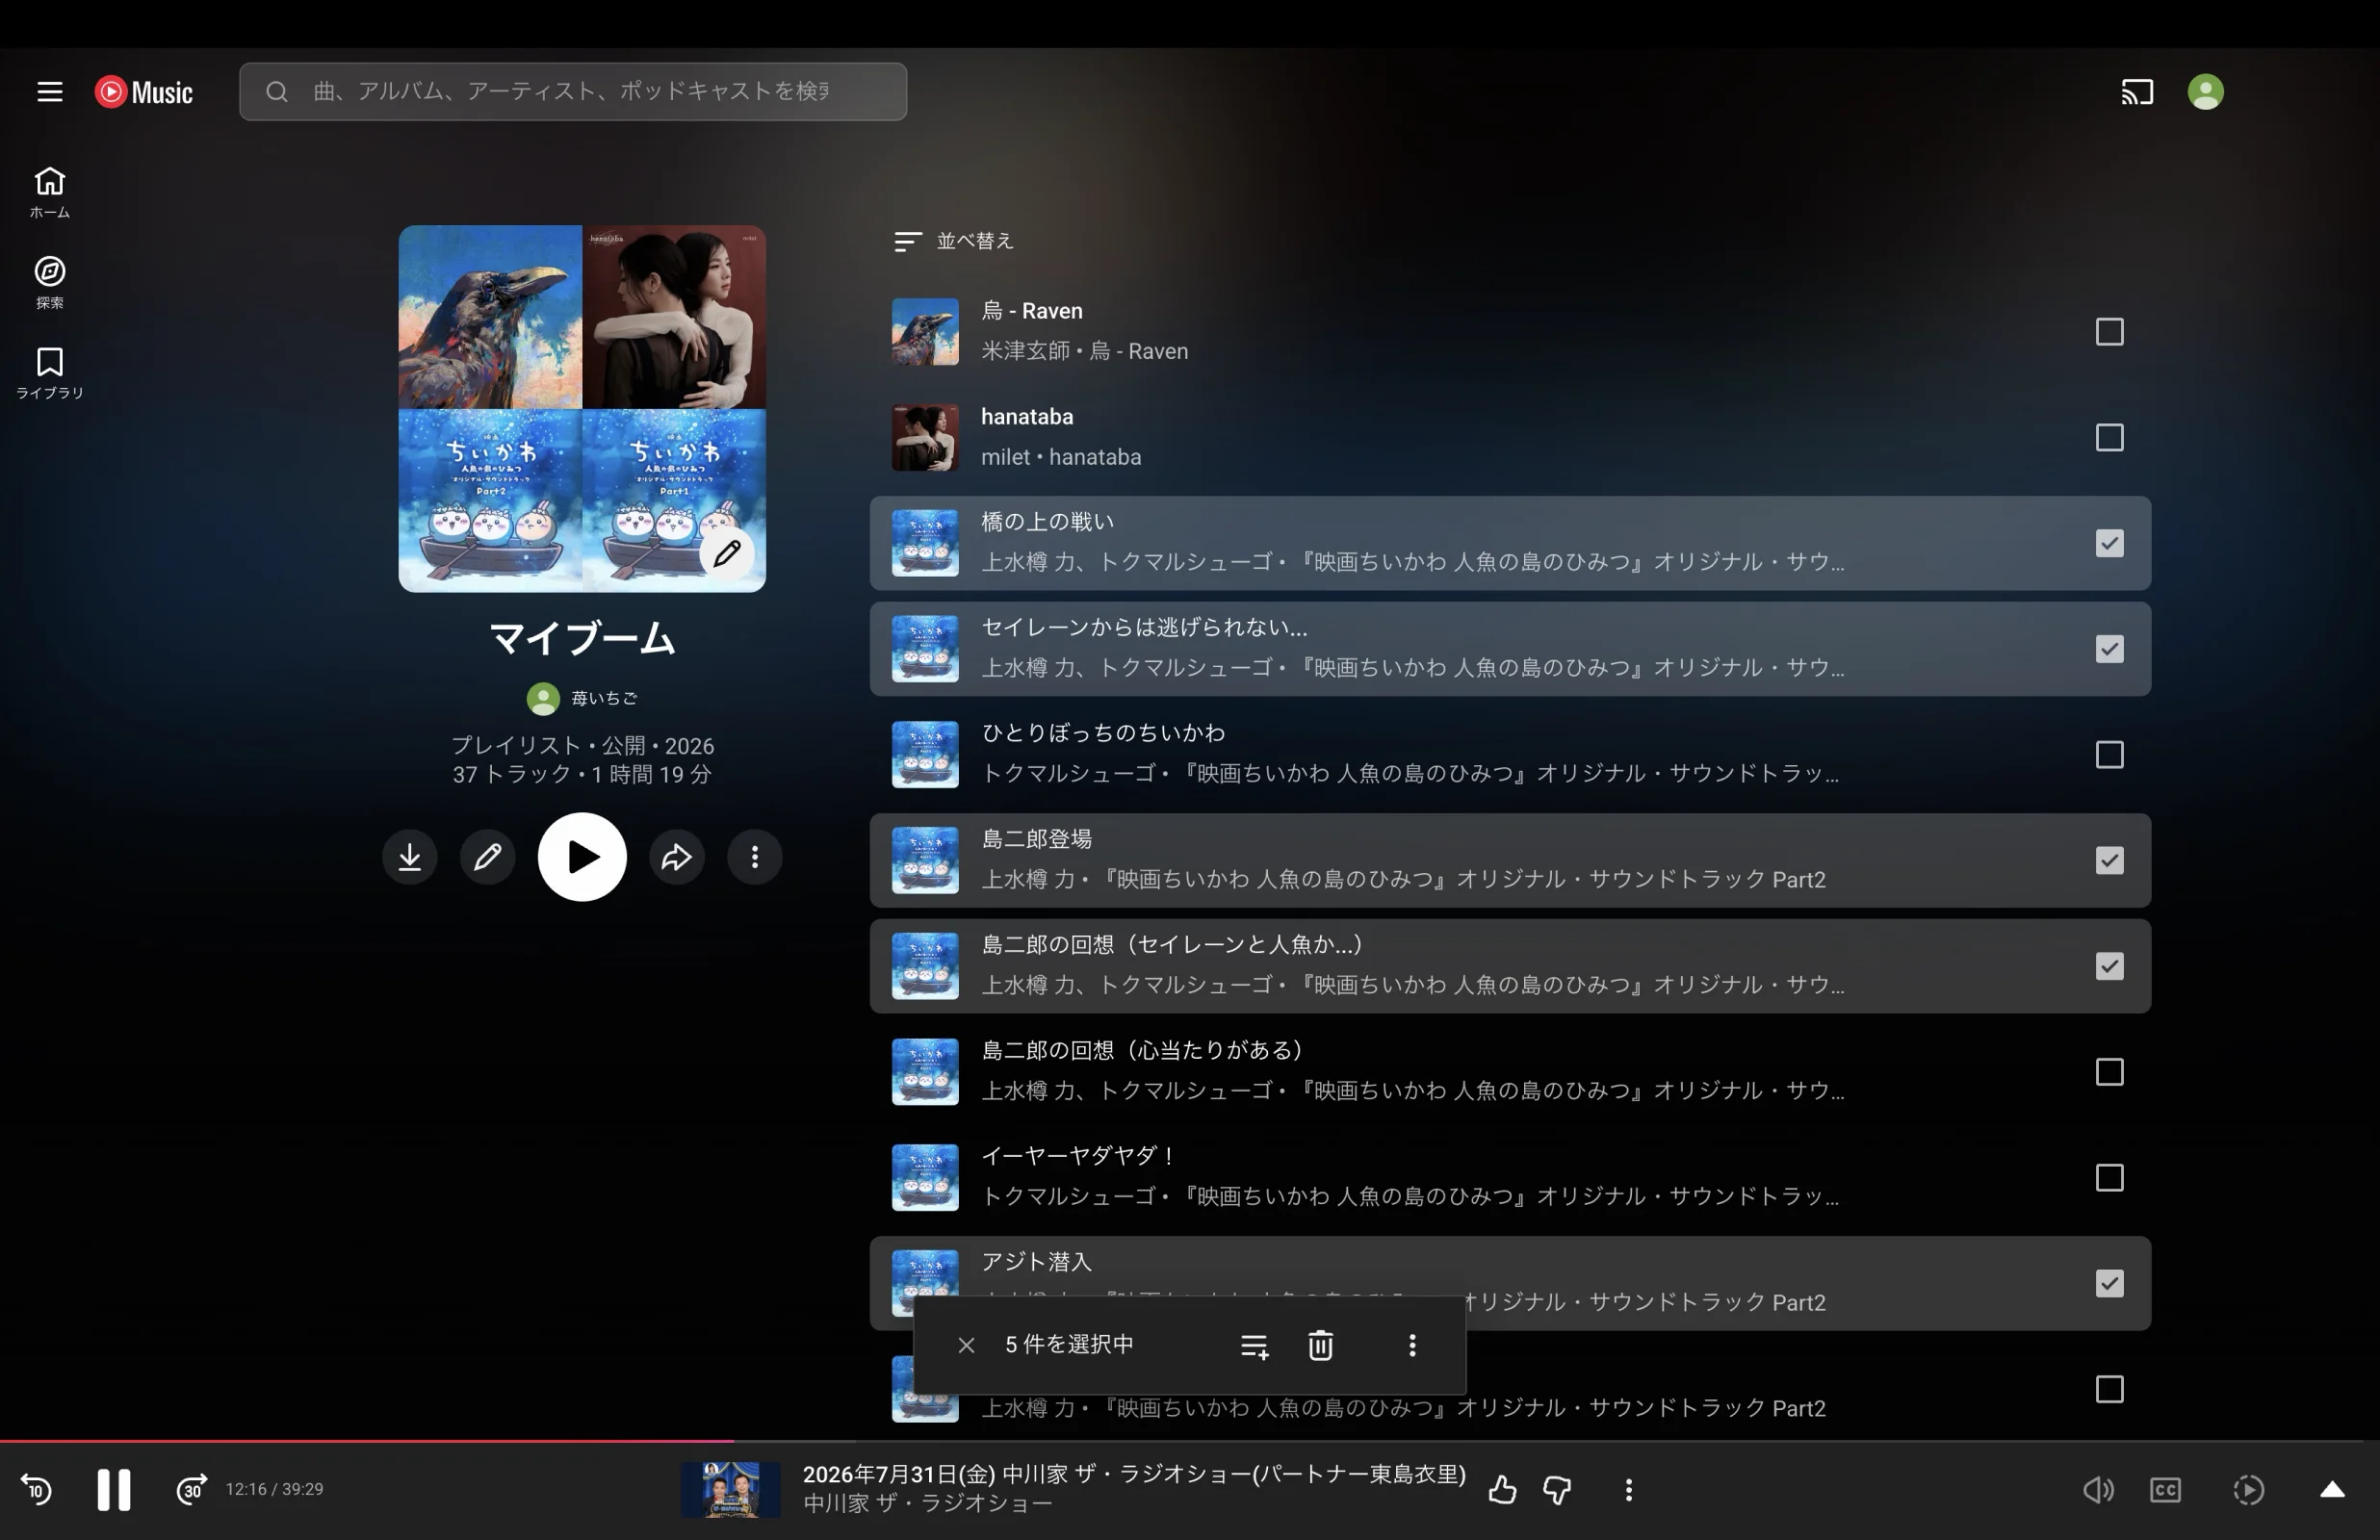Download the マイブーム playlist

410,857
